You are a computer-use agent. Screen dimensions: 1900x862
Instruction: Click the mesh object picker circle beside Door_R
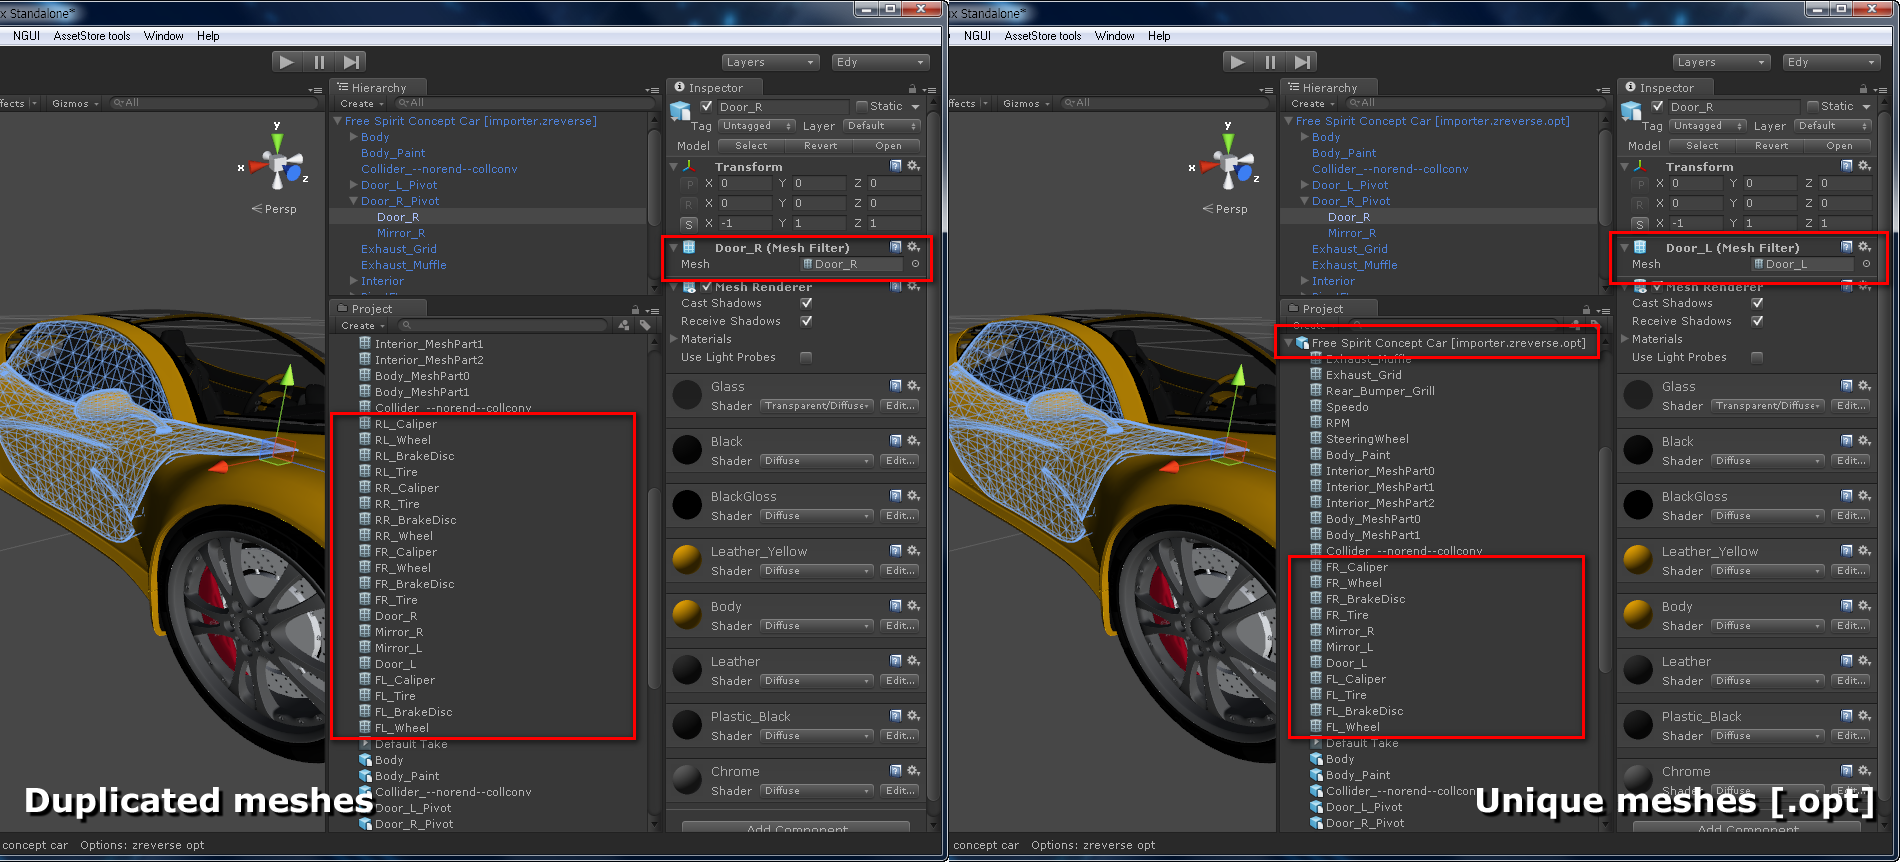click(x=915, y=264)
